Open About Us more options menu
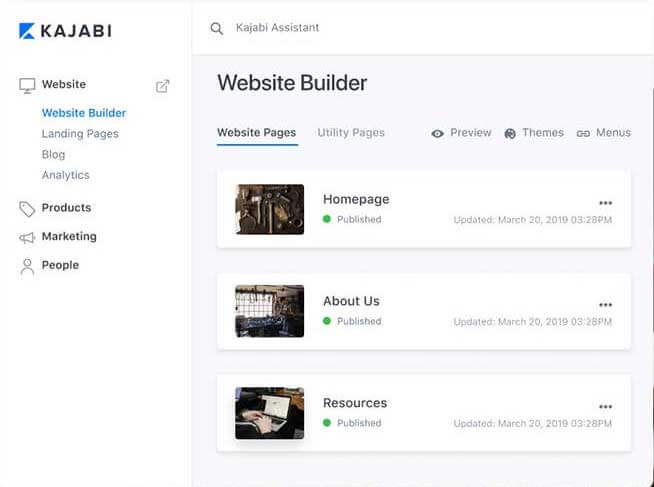Viewport: 654px width, 487px height. click(605, 305)
